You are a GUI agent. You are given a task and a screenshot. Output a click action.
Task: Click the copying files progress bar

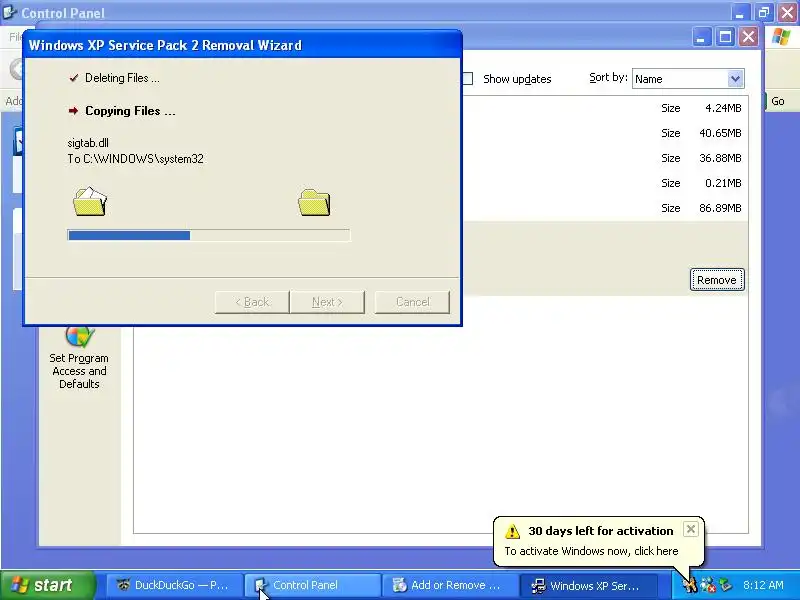click(209, 235)
